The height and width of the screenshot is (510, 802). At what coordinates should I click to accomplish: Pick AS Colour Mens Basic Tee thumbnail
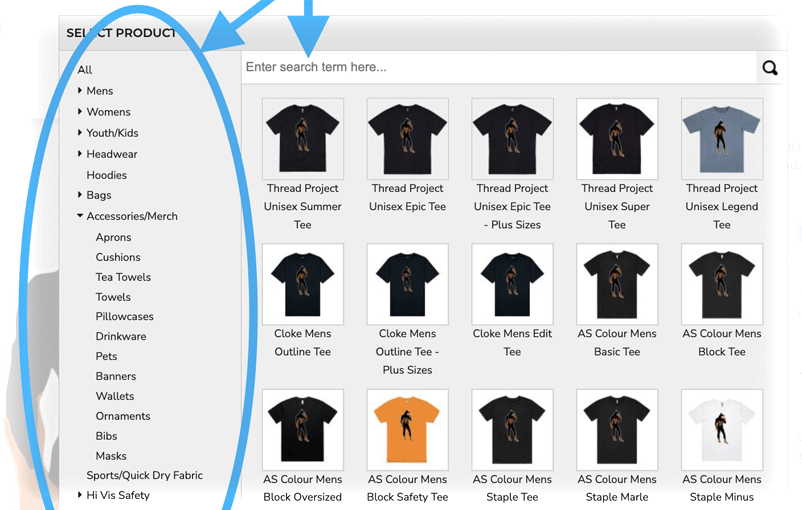[x=617, y=284]
